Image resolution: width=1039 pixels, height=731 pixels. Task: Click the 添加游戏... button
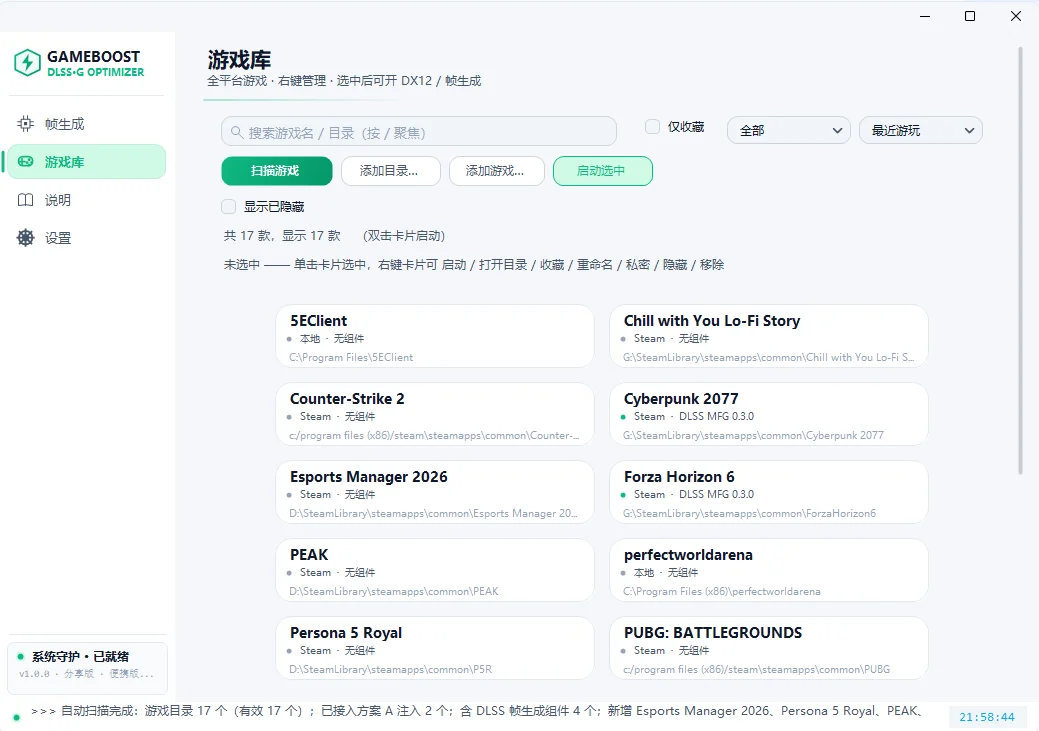coord(496,171)
